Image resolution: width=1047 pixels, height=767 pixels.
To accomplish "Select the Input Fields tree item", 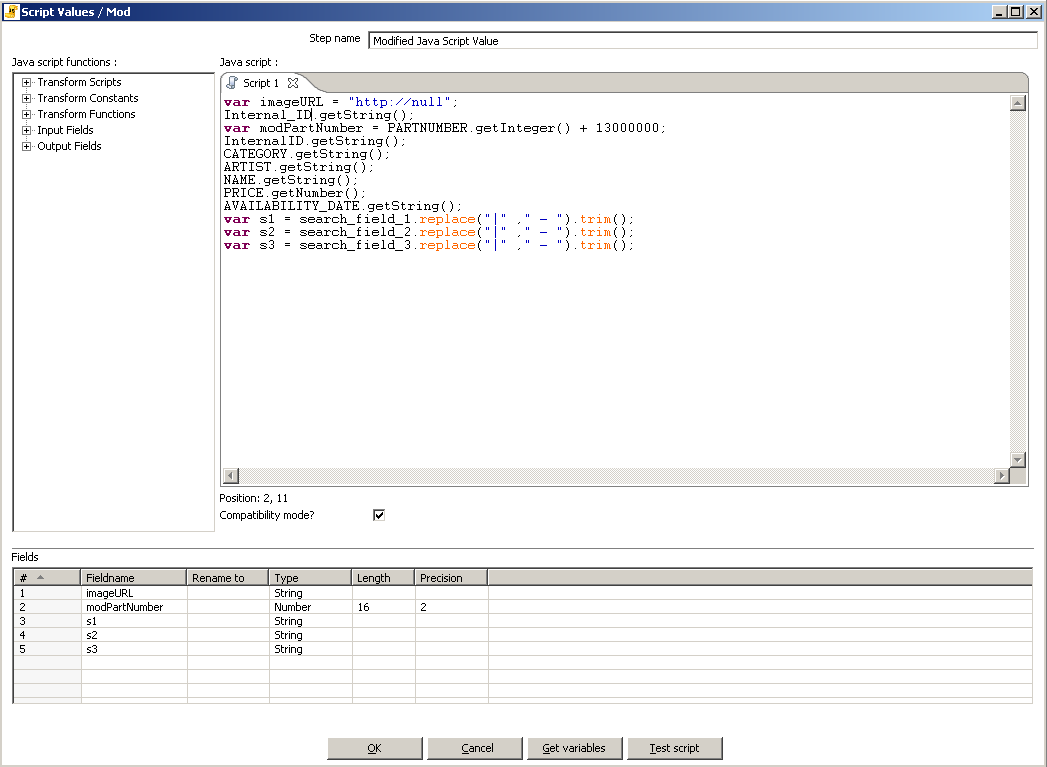I will [x=65, y=130].
